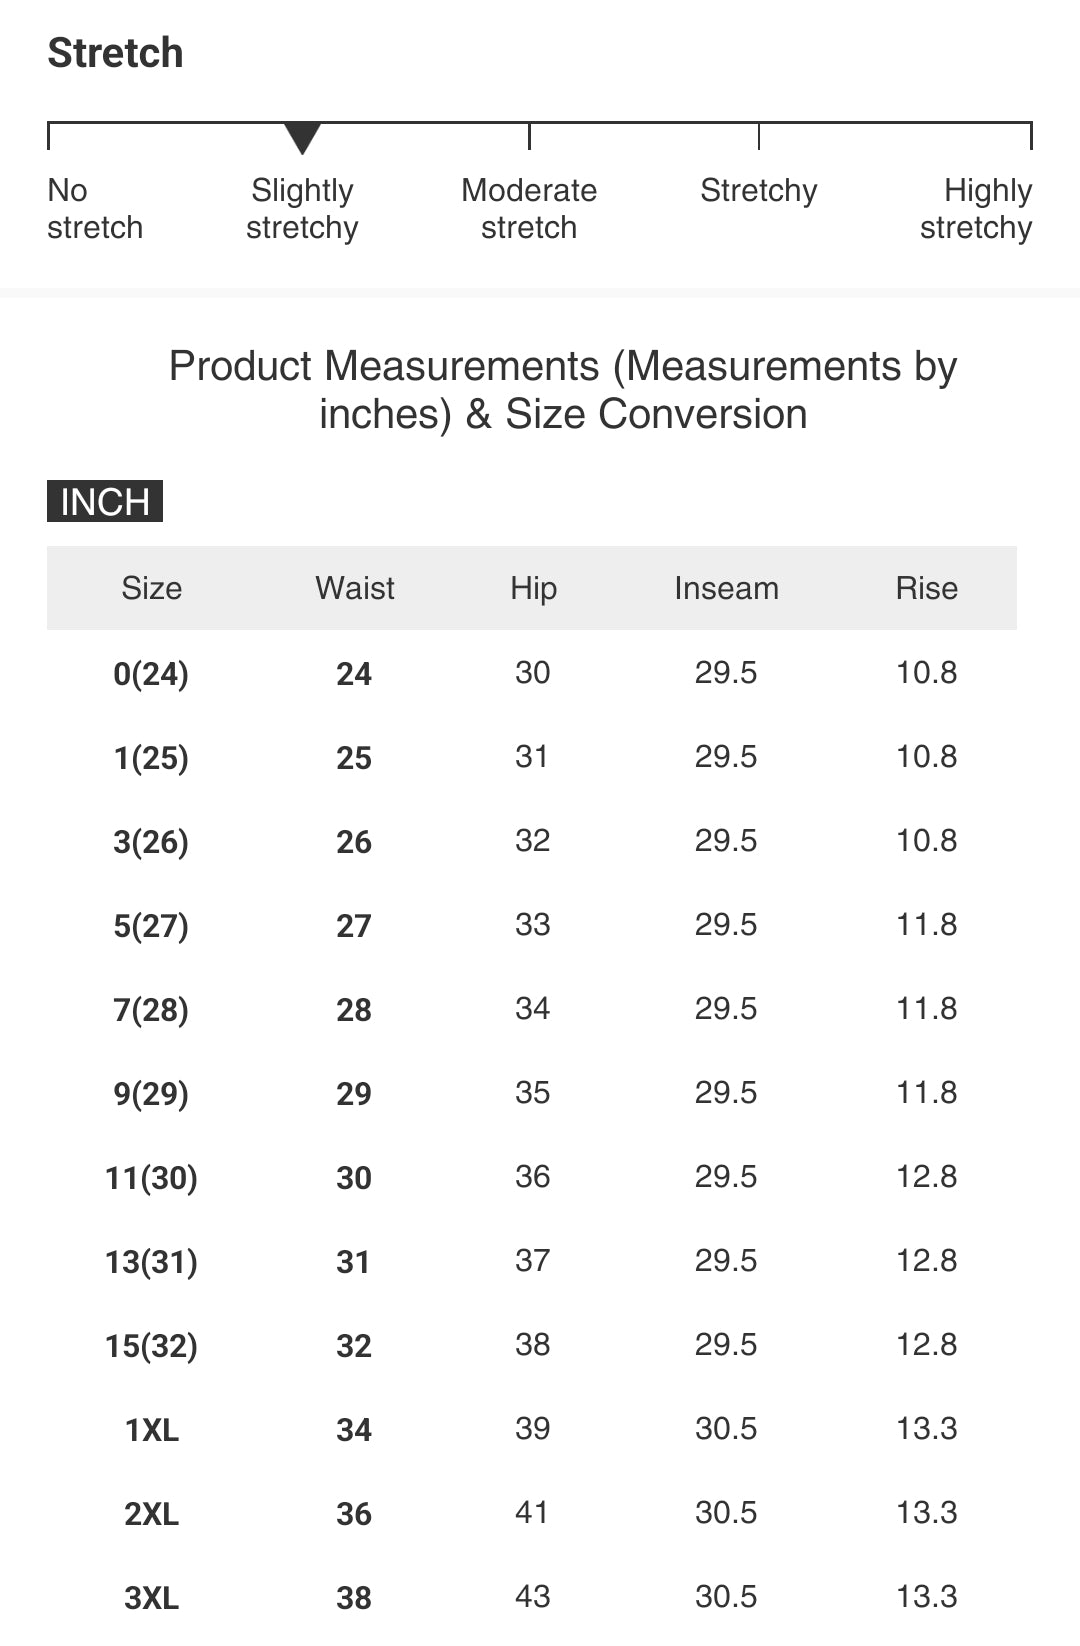Select the 0(24) size row label
Viewport: 1080px width, 1646px height.
[x=151, y=674]
